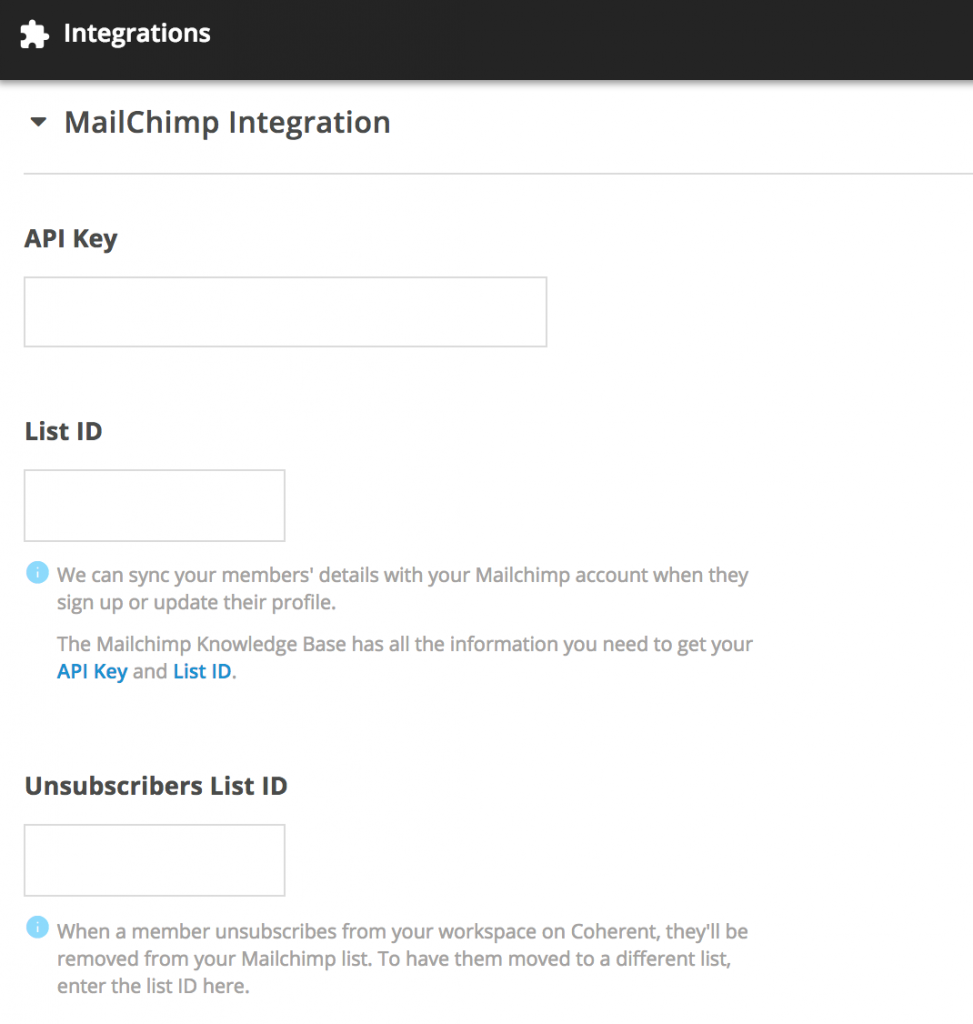Click the info icon beside the unsubscribe note
Image resolution: width=973 pixels, height=1024 pixels.
pyautogui.click(x=37, y=927)
